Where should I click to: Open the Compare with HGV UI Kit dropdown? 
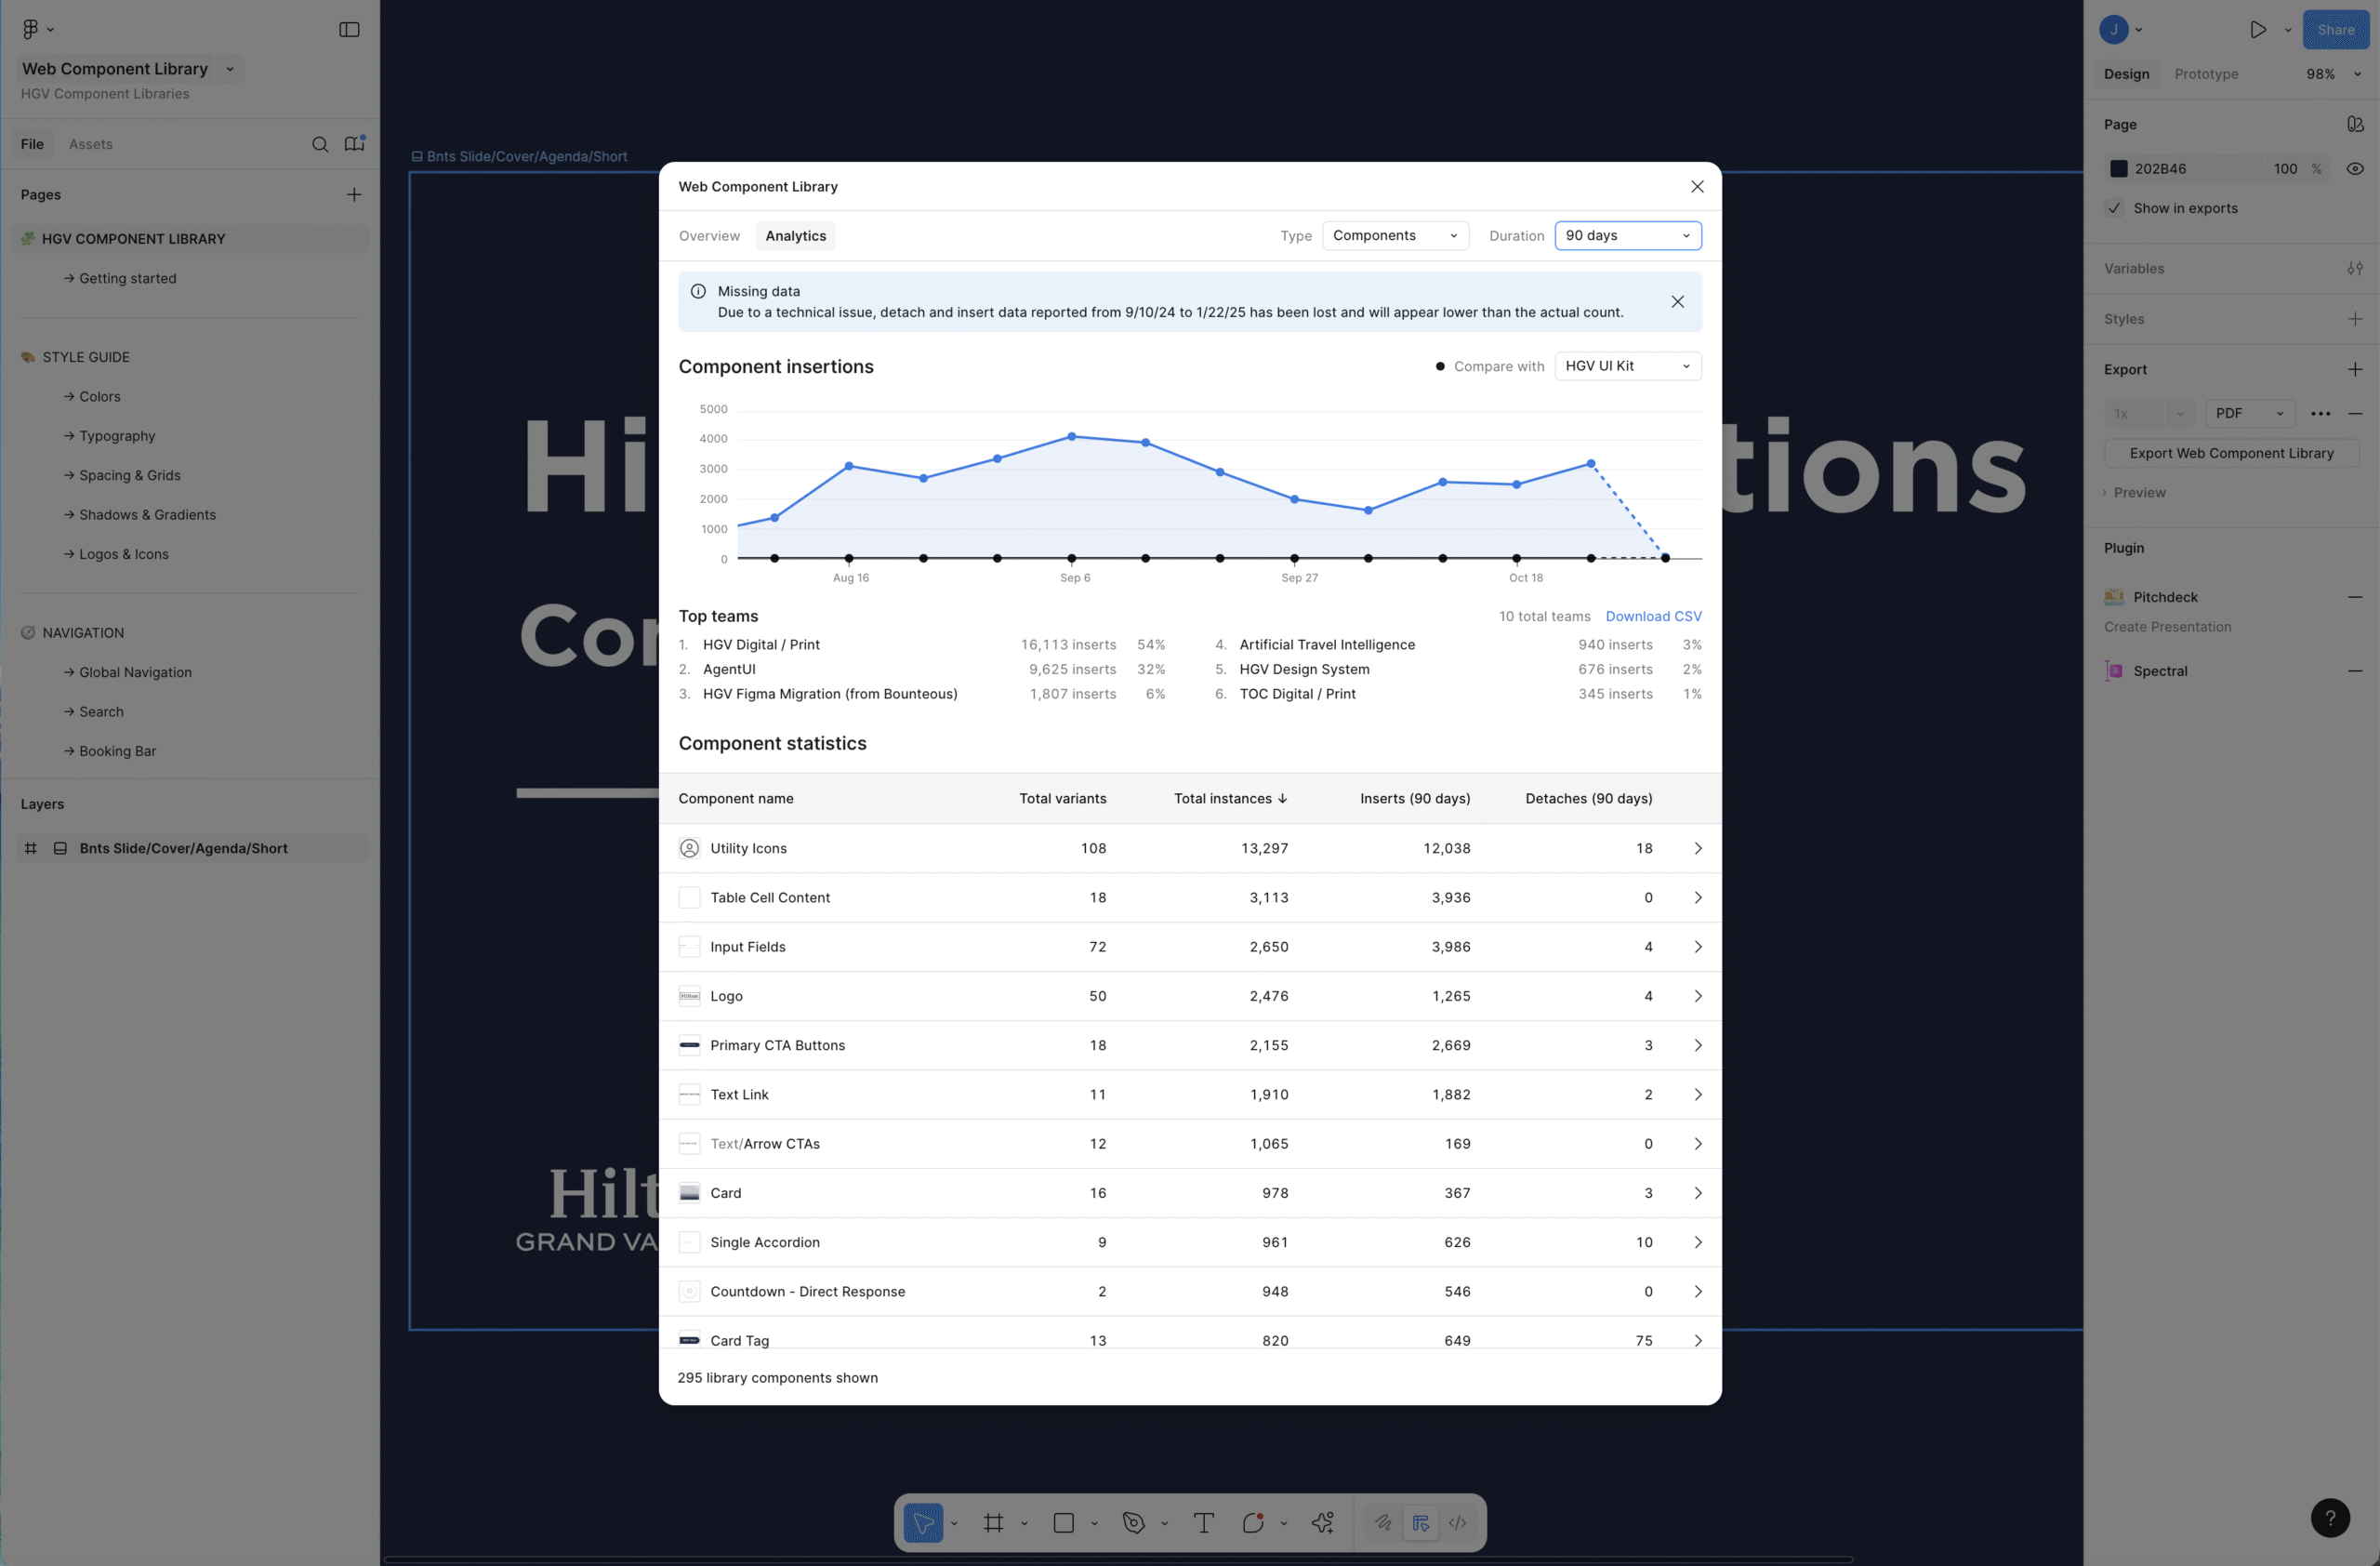[x=1628, y=366]
